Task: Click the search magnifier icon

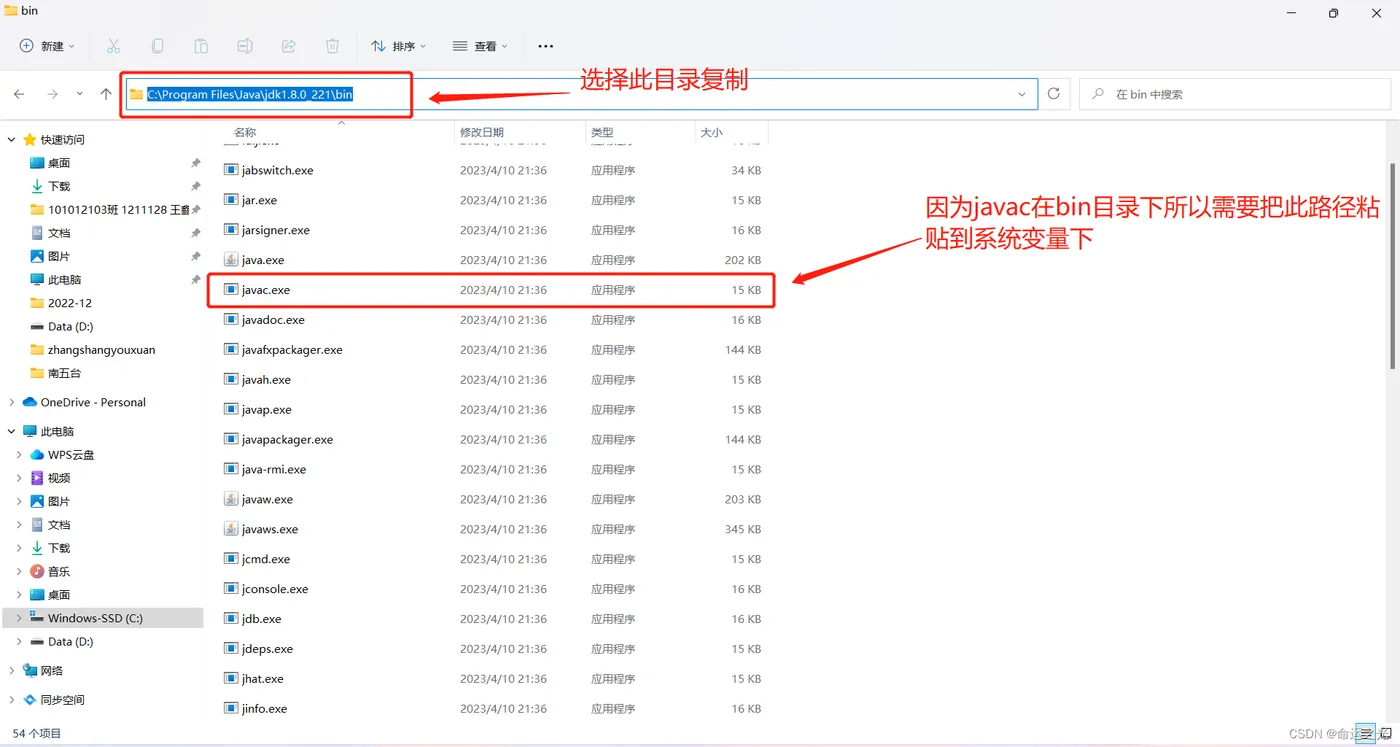Action: [1098, 94]
